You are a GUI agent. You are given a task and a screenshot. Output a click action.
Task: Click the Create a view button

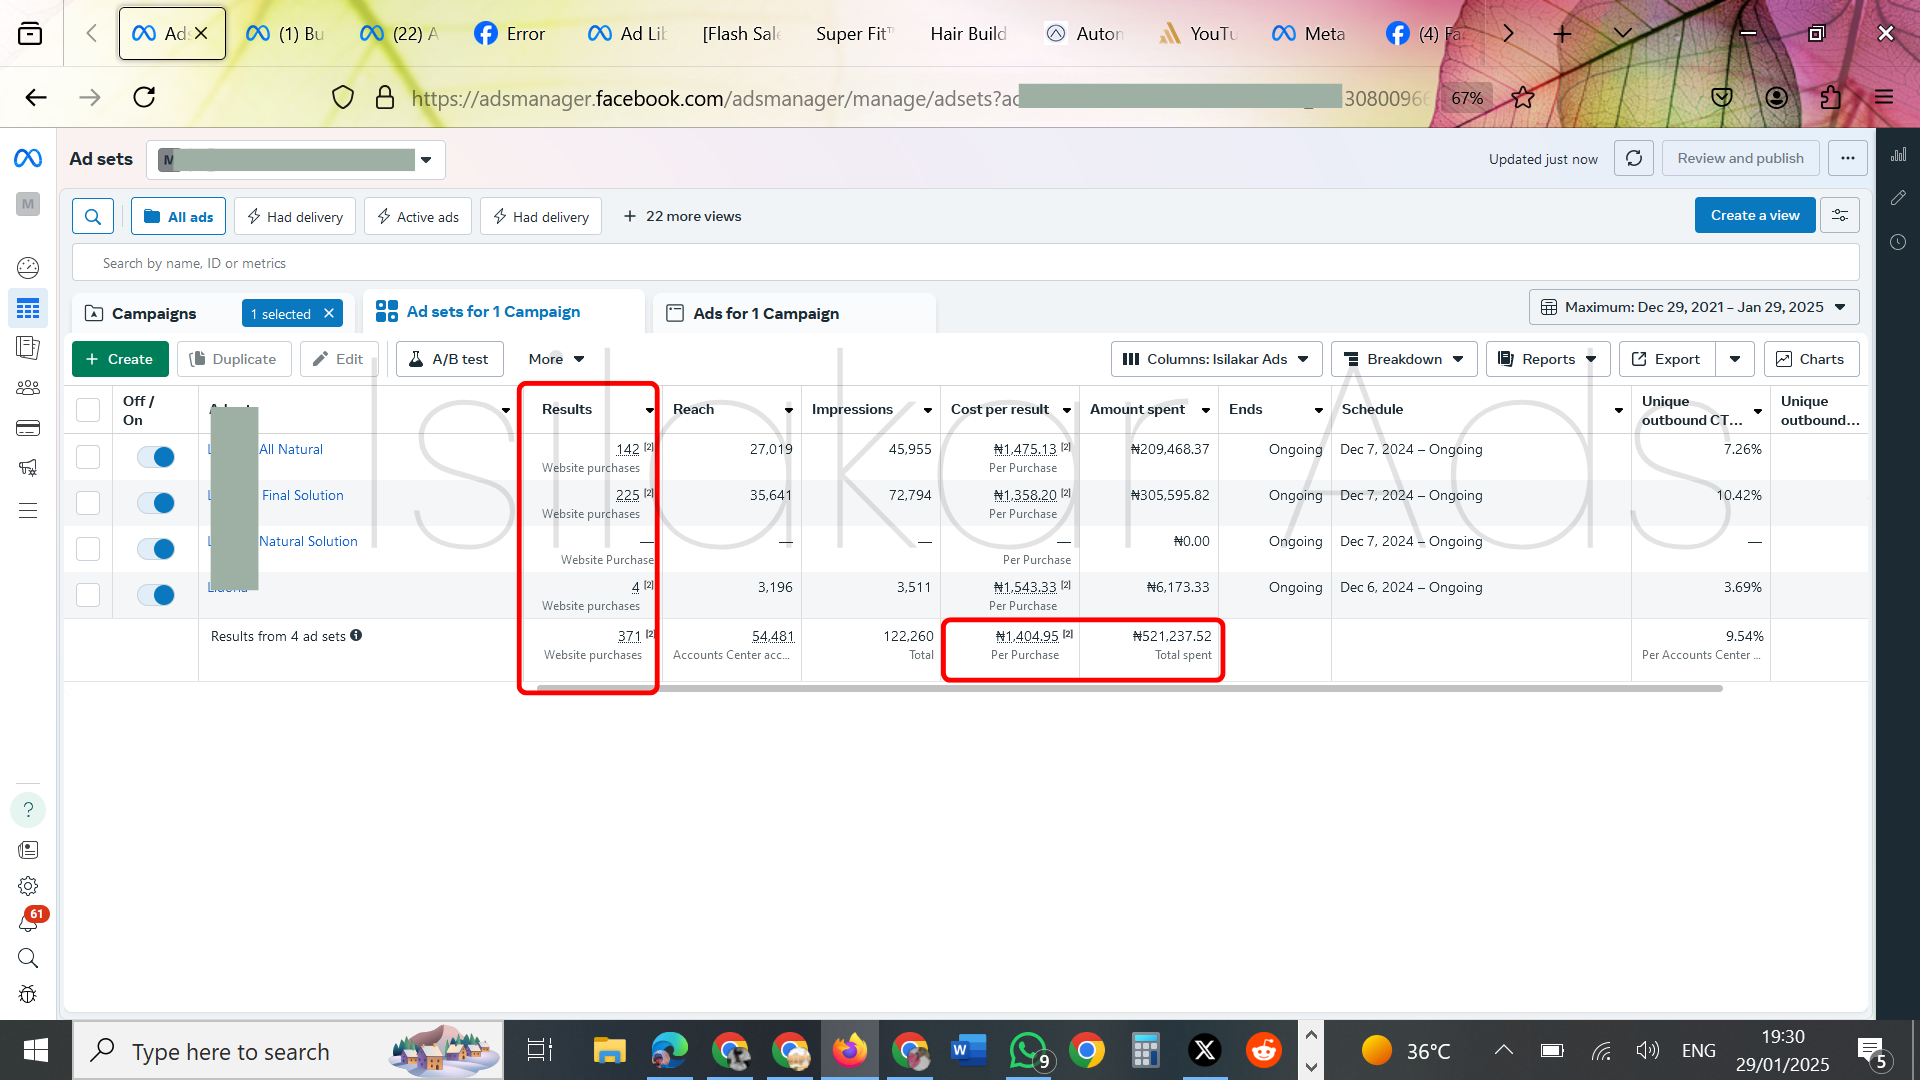1754,215
